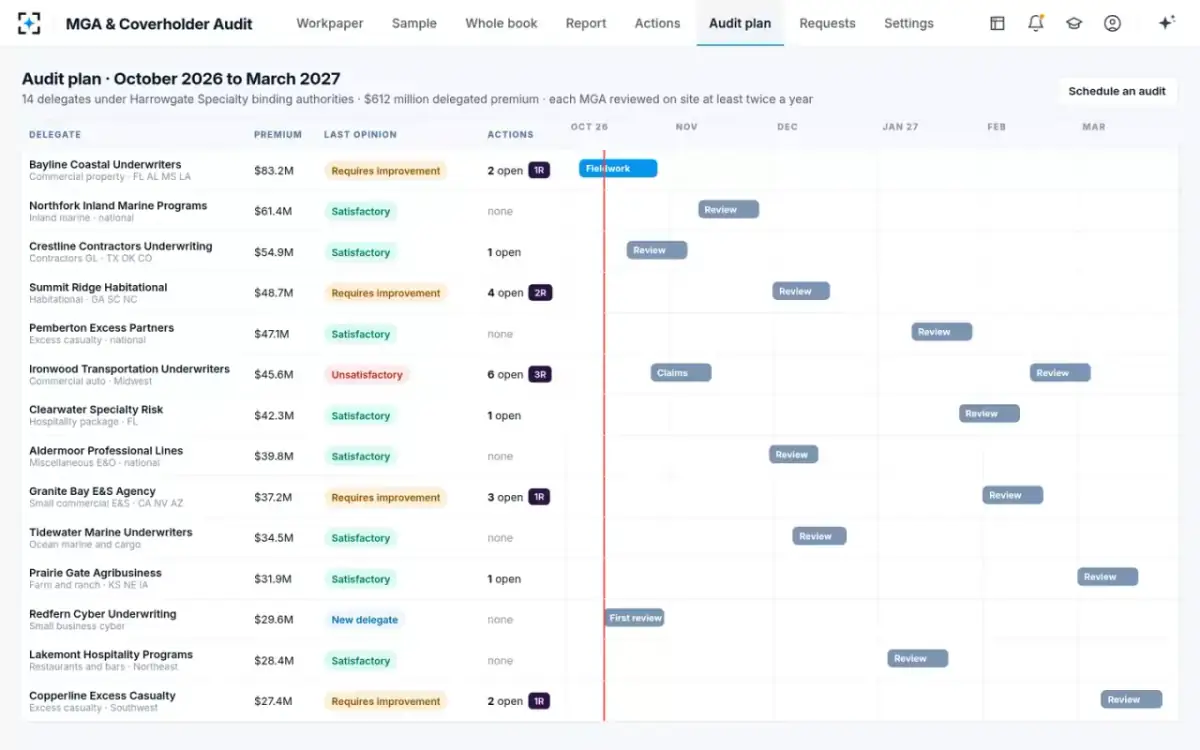Image resolution: width=1200 pixels, height=750 pixels.
Task: Click premium value $47.1M
Action: 272,334
